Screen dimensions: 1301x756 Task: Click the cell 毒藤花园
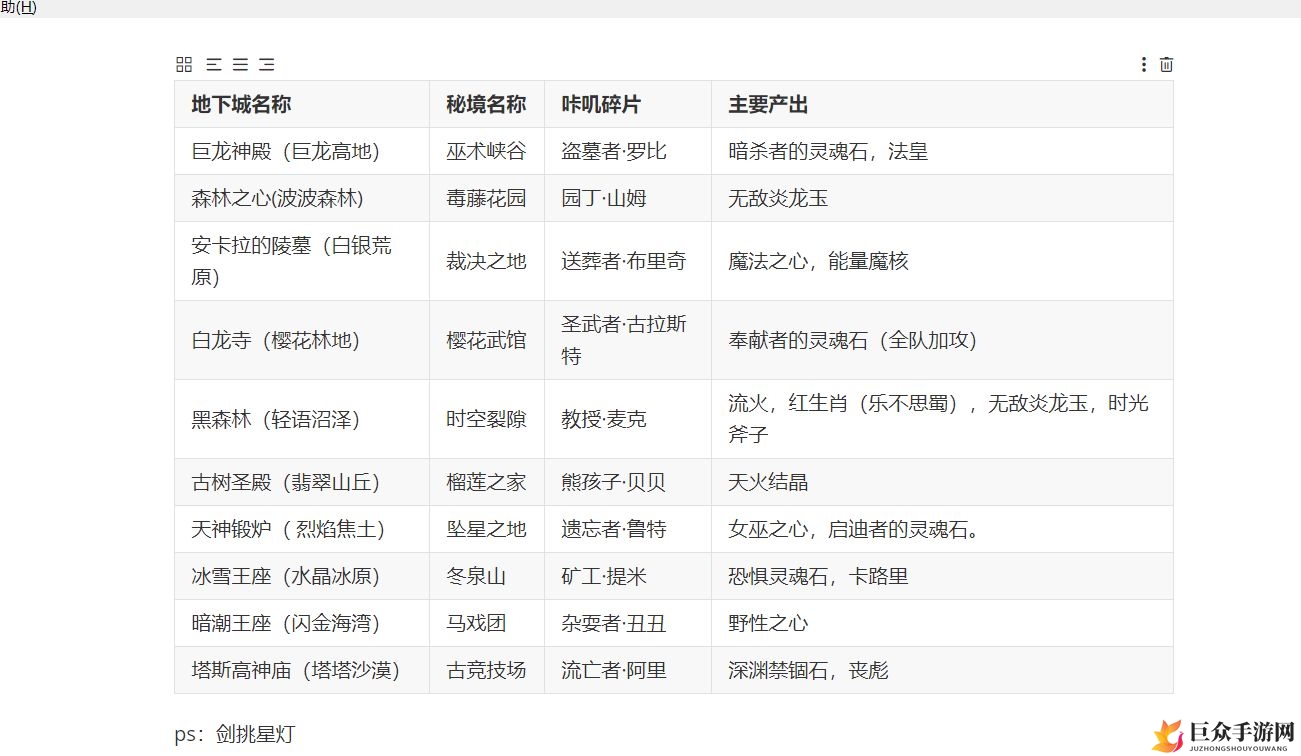coord(487,198)
